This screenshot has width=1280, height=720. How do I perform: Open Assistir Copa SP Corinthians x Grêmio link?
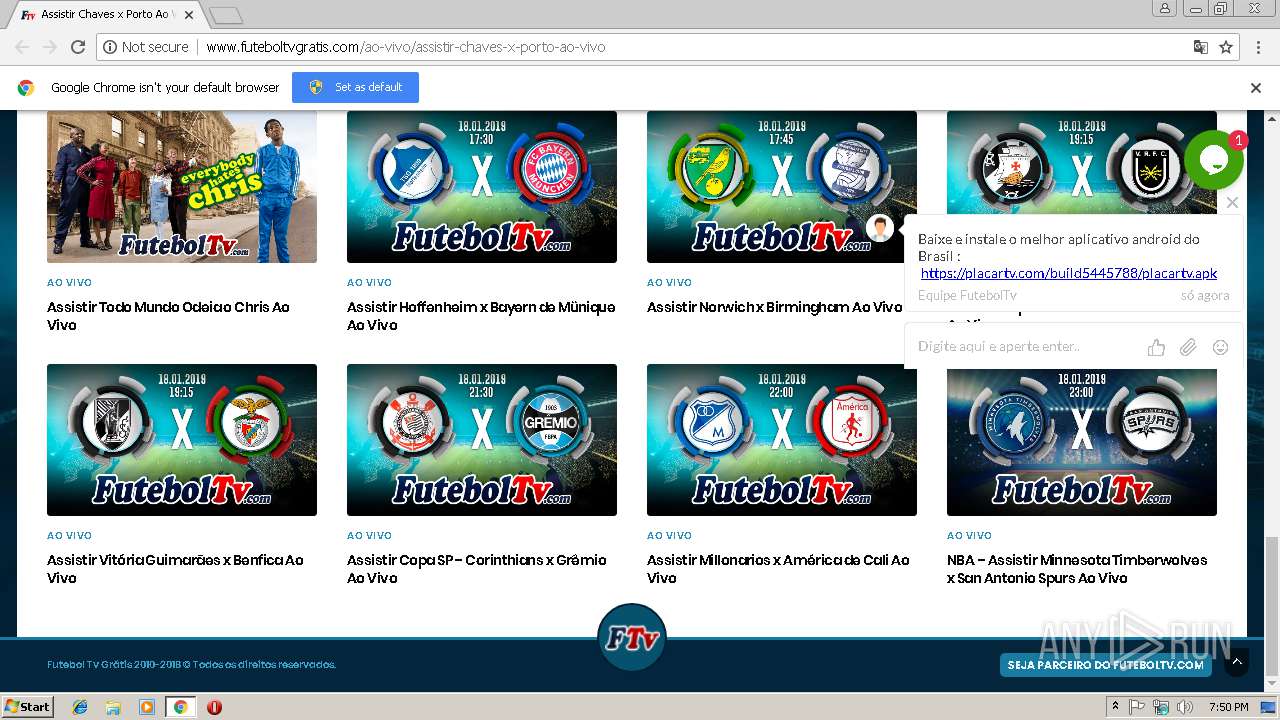point(477,569)
